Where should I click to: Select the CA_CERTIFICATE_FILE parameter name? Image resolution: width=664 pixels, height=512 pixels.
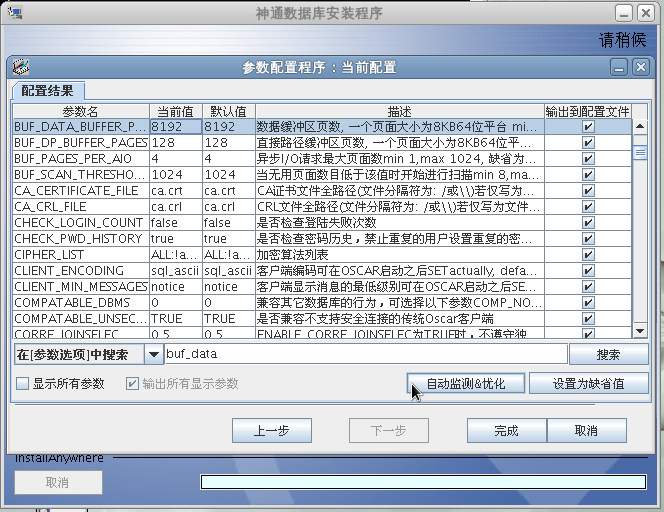coord(81,191)
